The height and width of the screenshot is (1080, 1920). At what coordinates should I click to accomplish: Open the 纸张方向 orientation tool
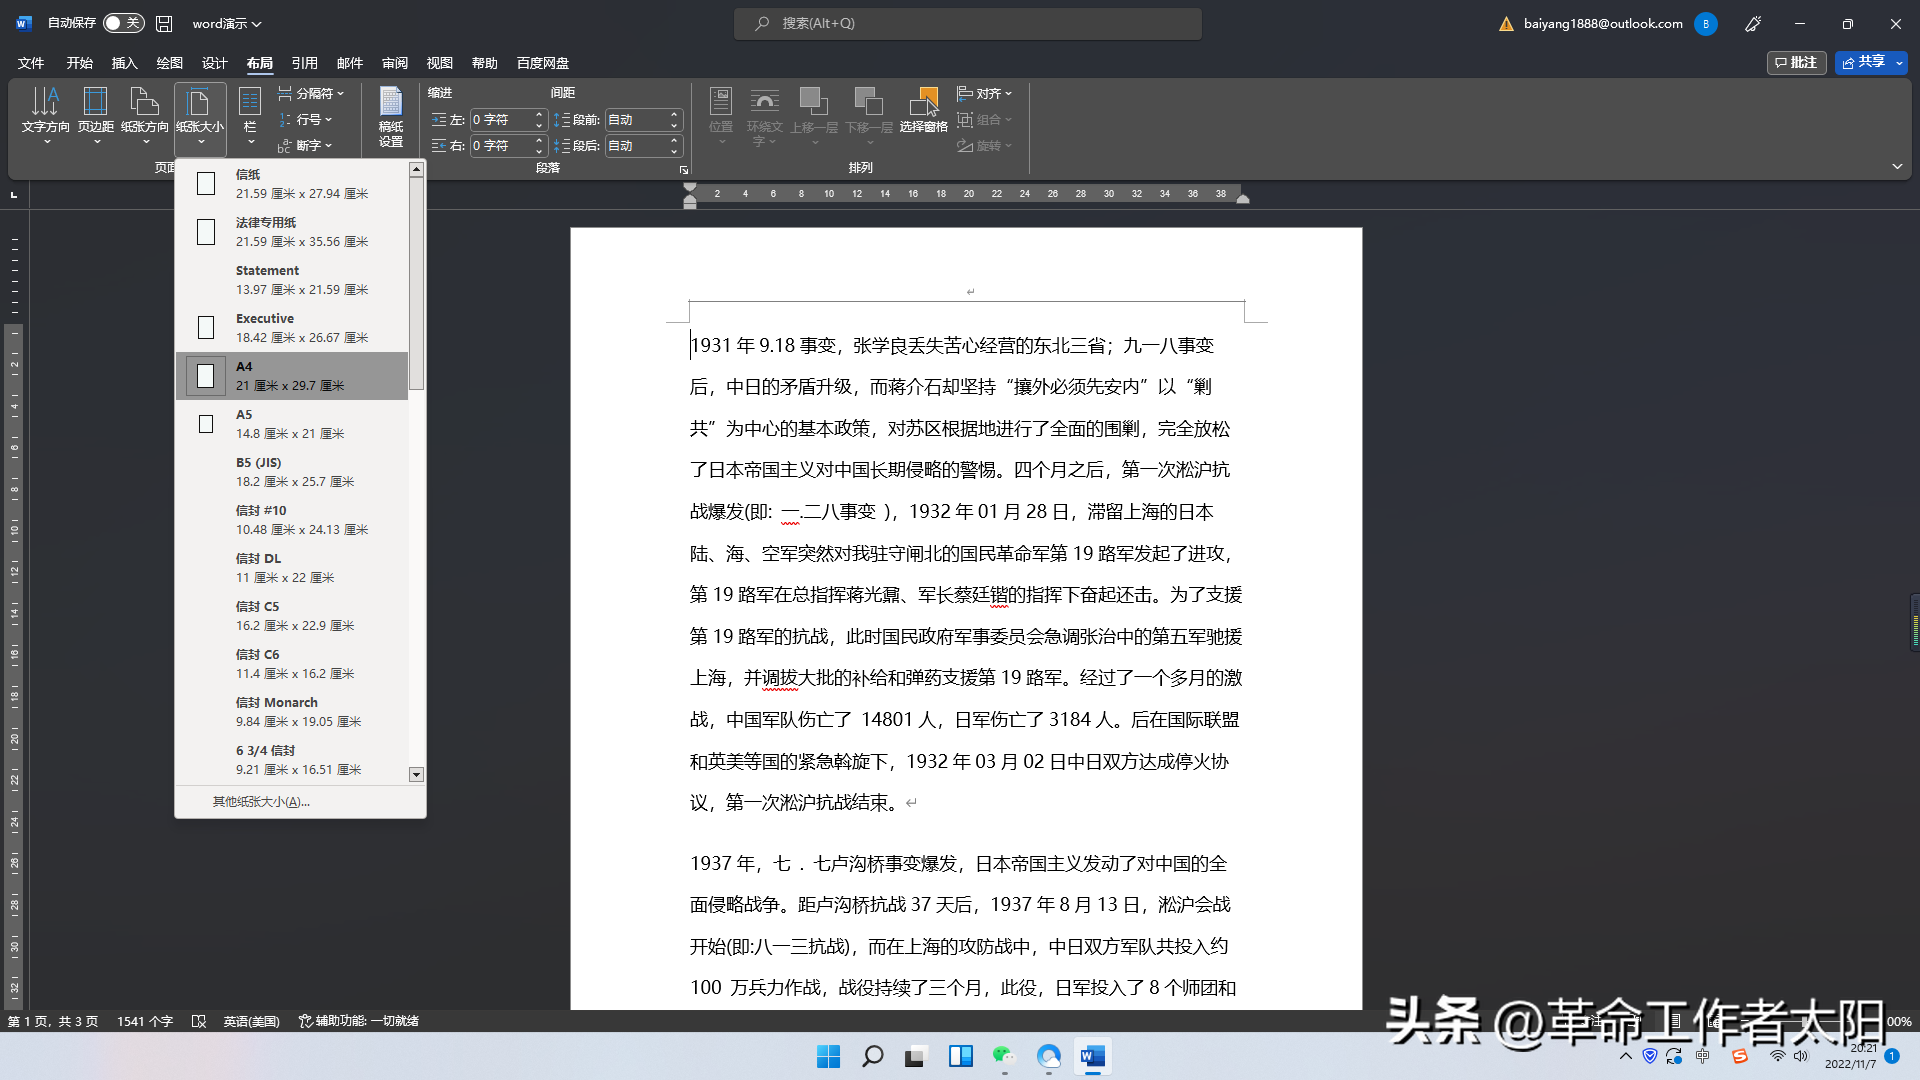click(145, 115)
